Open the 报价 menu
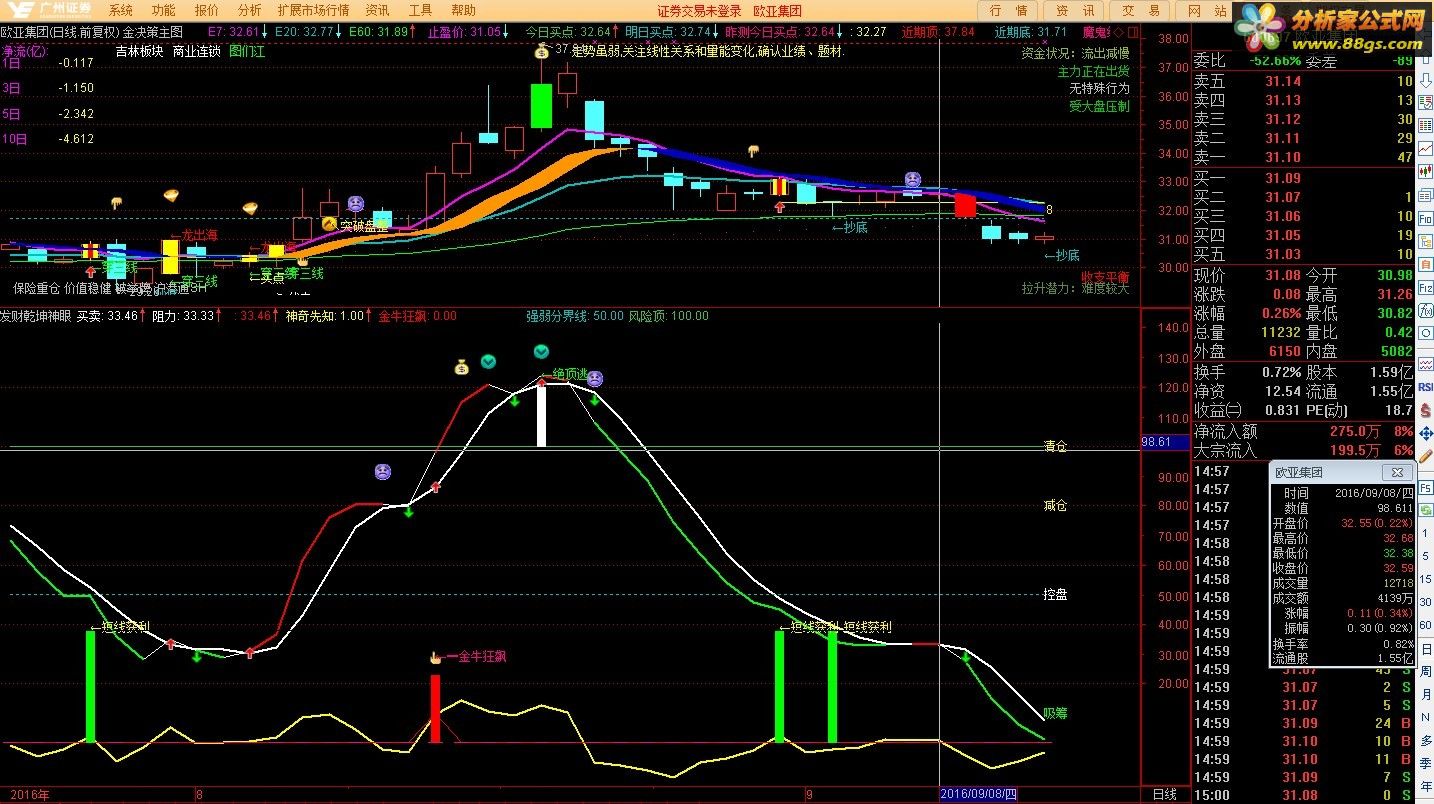This screenshot has height=804, width=1434. [x=207, y=10]
